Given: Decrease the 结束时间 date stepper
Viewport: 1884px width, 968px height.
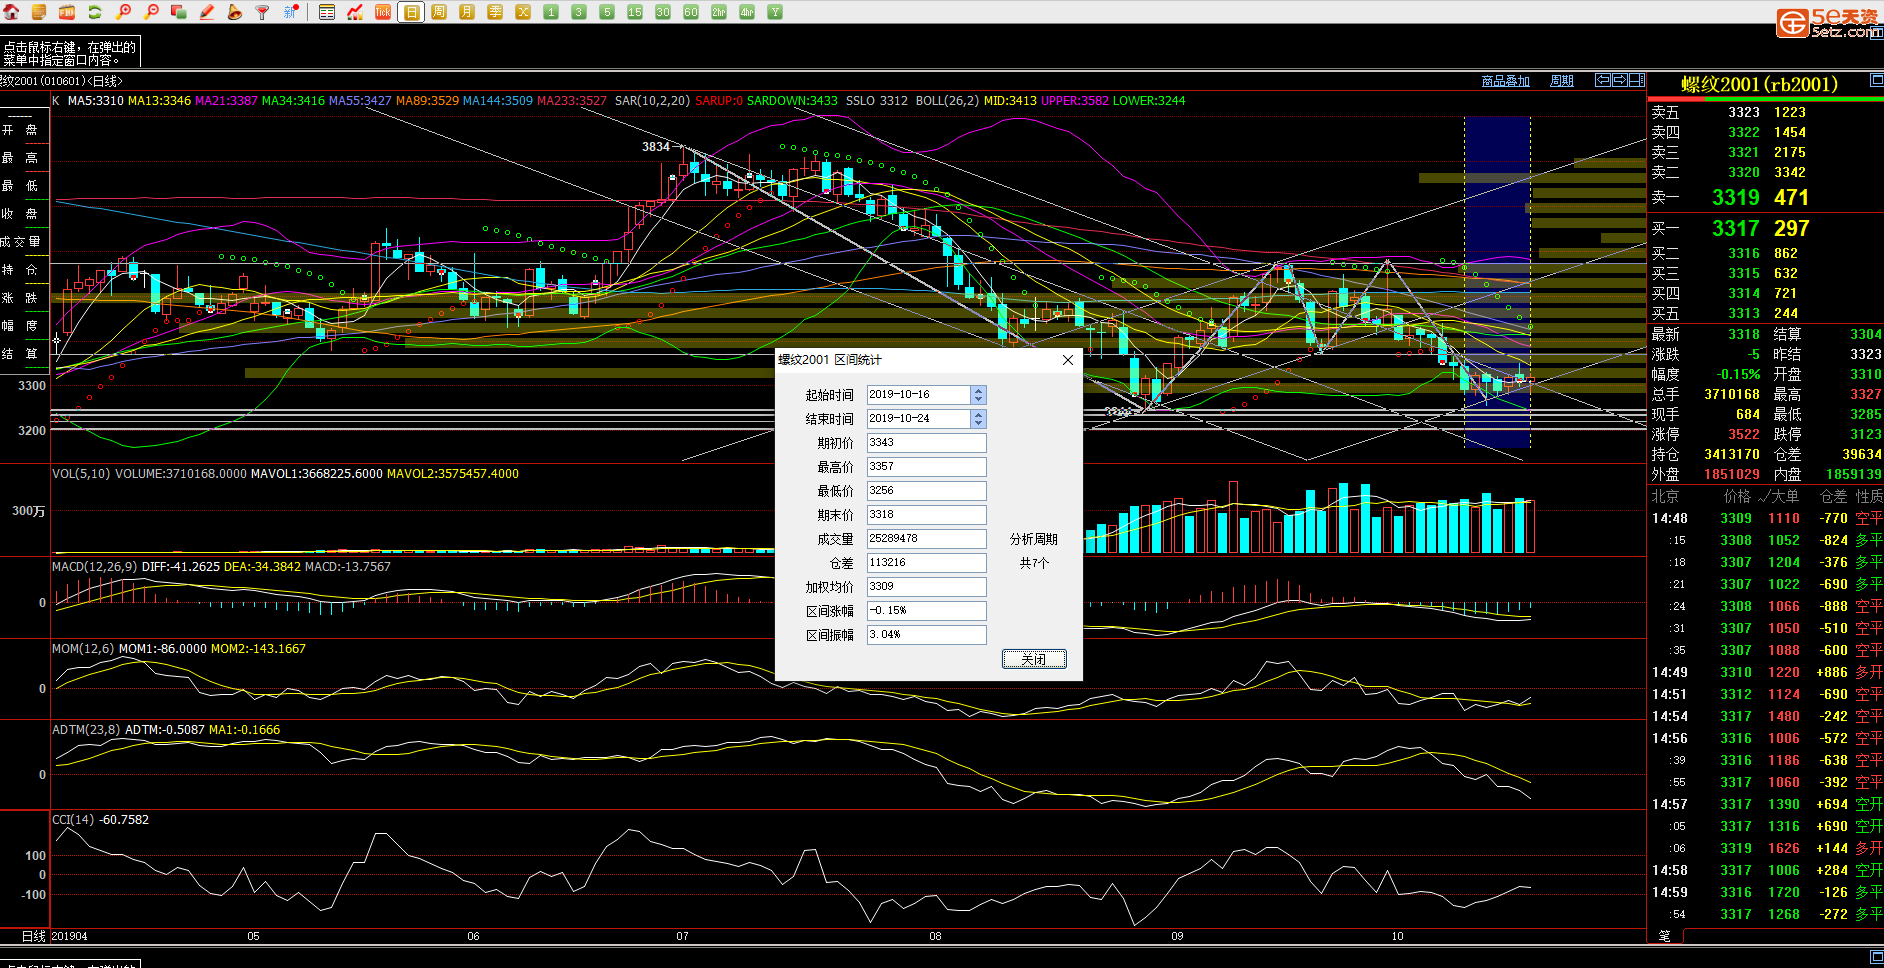Looking at the screenshot, I should (x=979, y=423).
